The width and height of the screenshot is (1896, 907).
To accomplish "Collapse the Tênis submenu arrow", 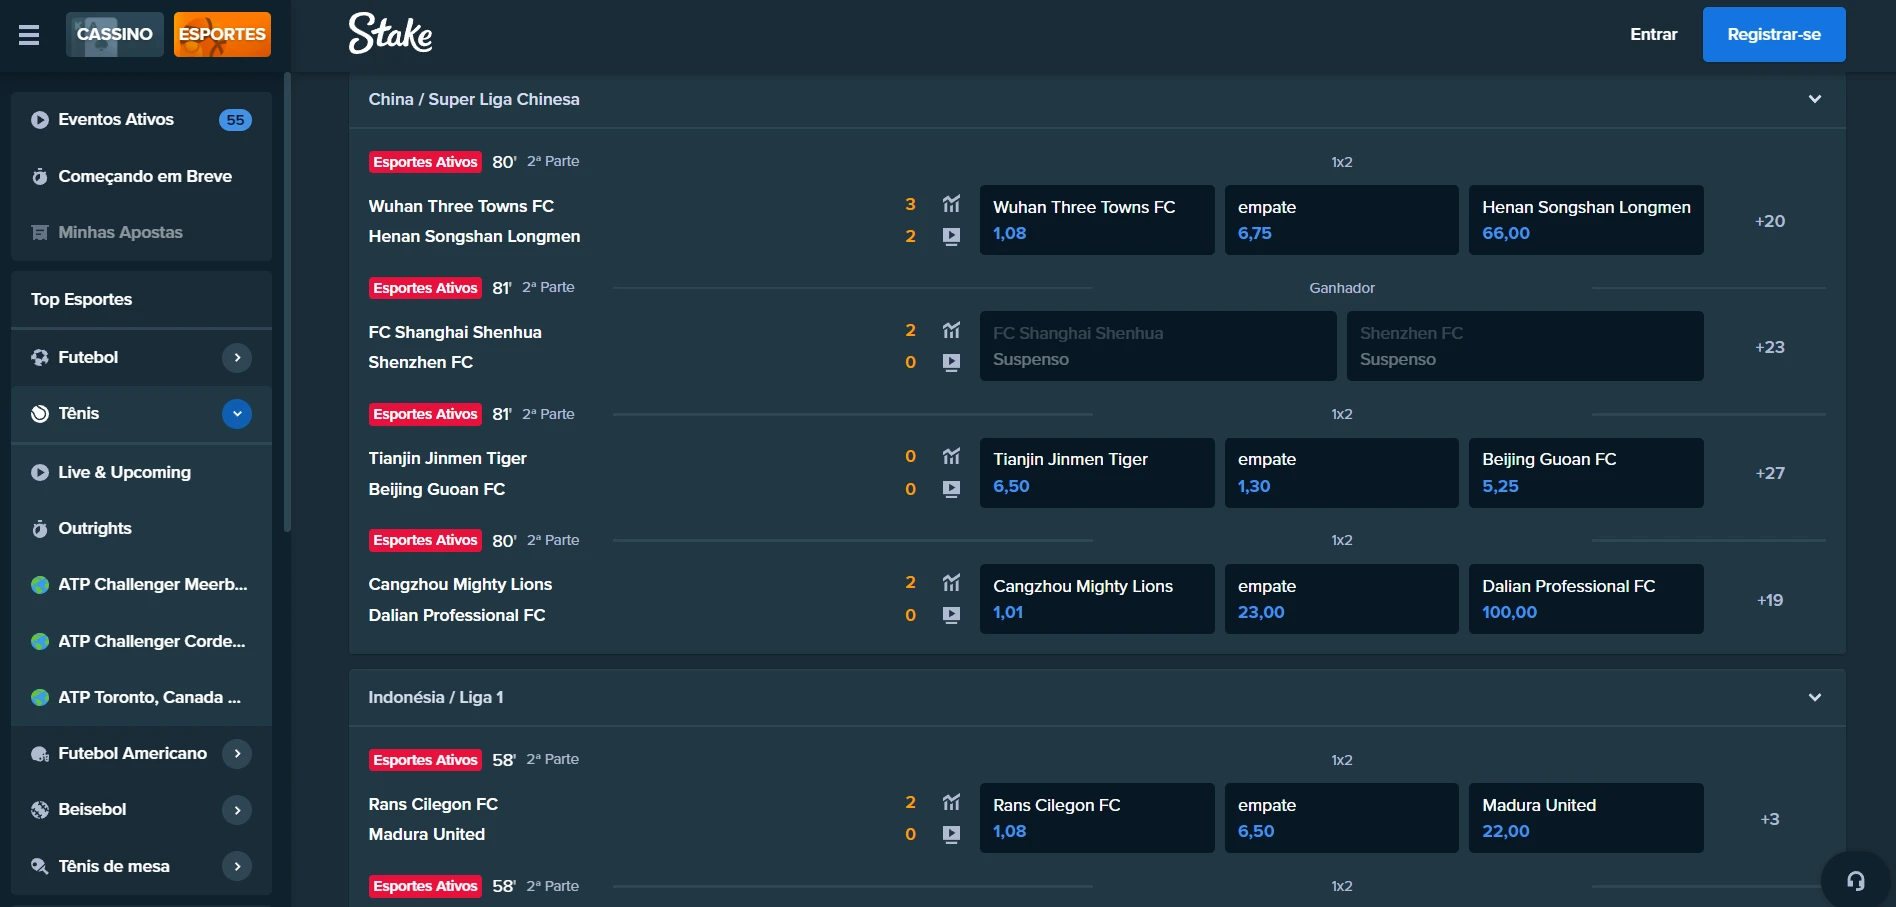I will (237, 414).
